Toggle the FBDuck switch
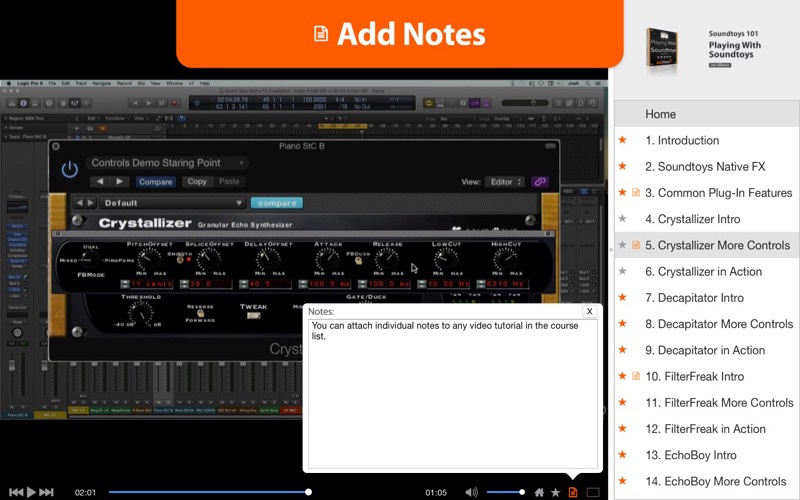 point(359,261)
